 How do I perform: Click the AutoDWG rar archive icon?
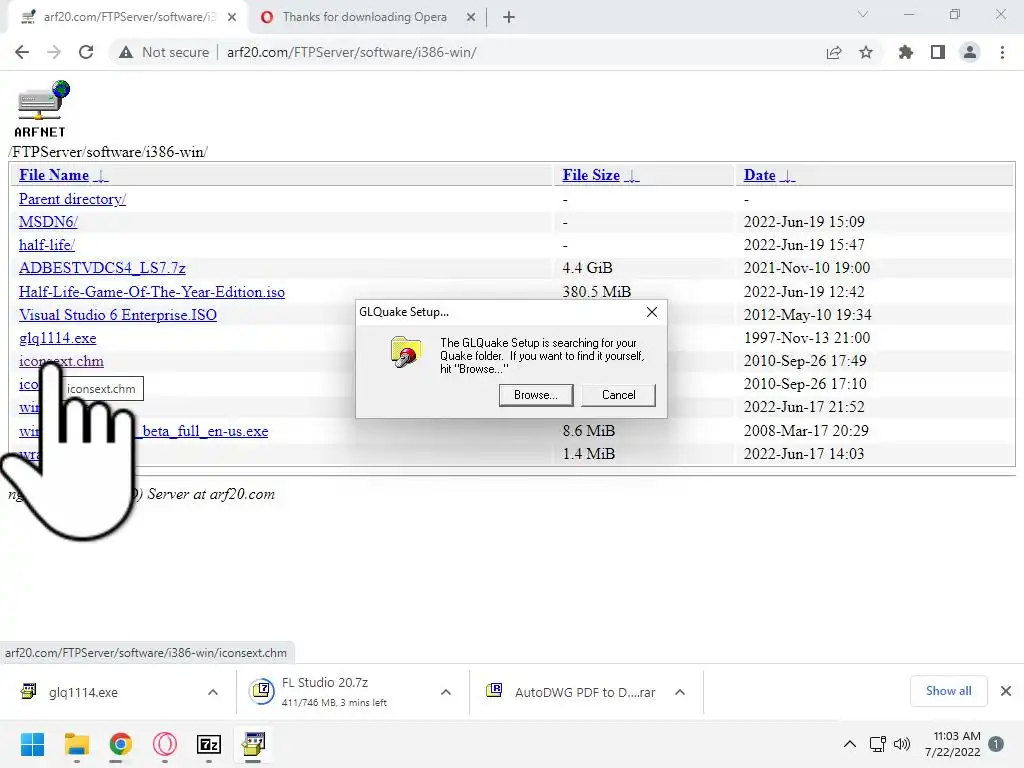coord(494,690)
